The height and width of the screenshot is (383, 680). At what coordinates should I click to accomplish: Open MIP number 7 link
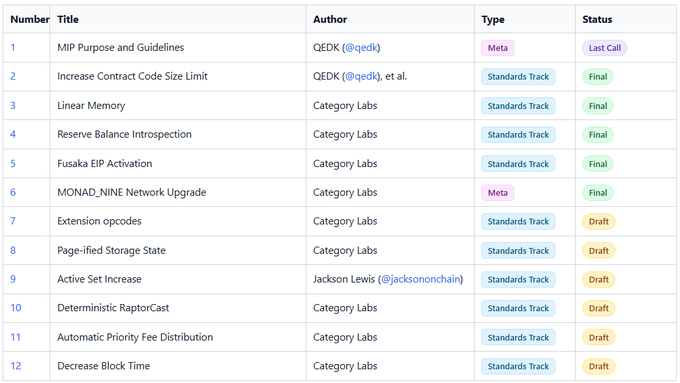(13, 221)
